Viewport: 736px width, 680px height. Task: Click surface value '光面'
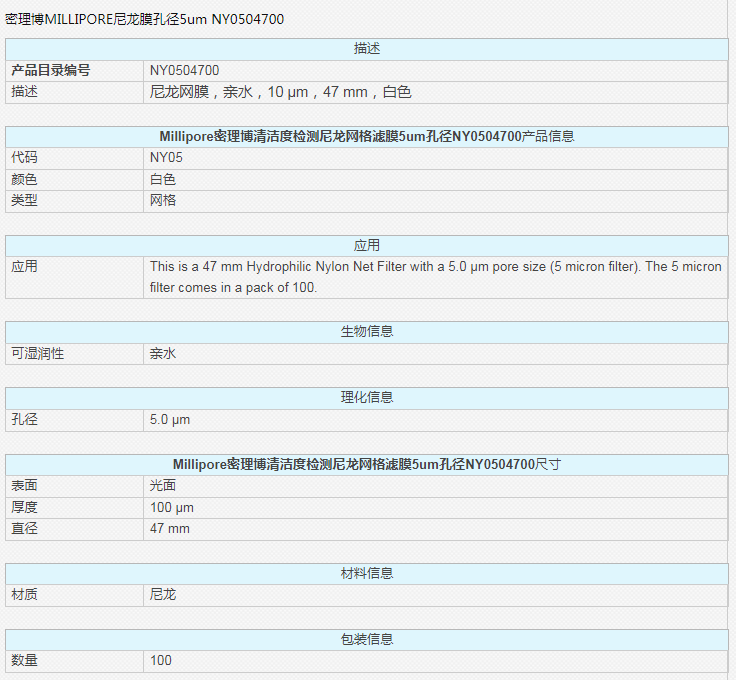point(163,486)
